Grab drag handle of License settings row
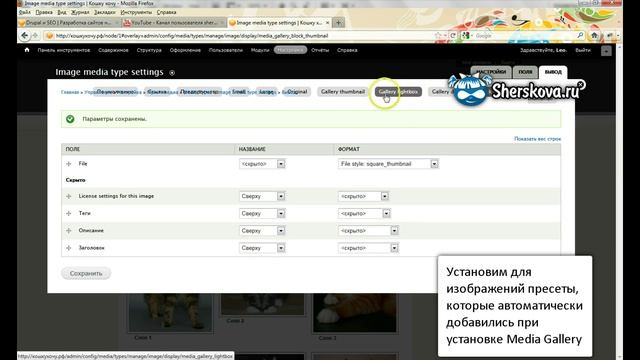 [69, 196]
